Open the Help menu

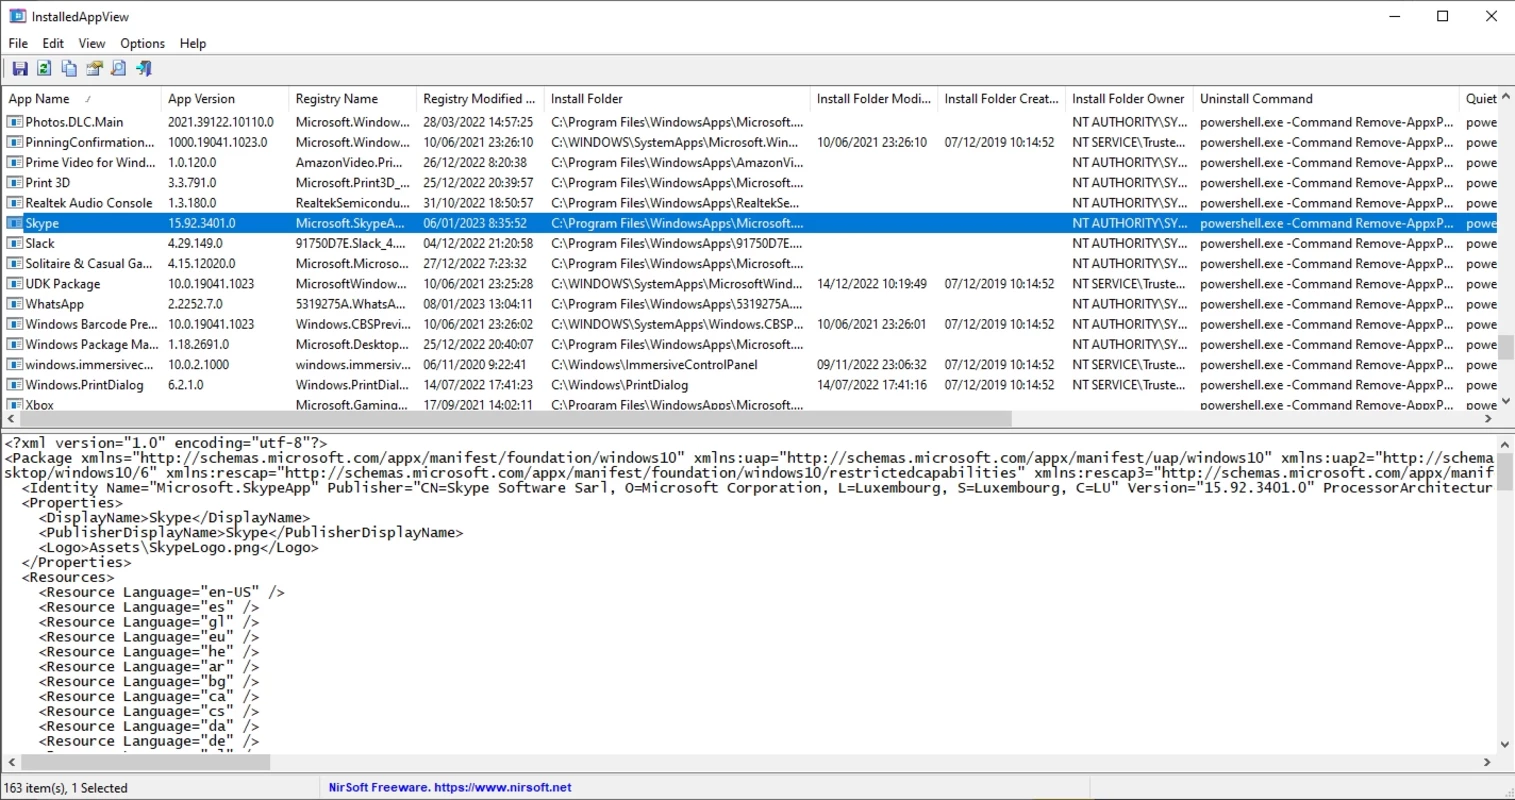193,43
